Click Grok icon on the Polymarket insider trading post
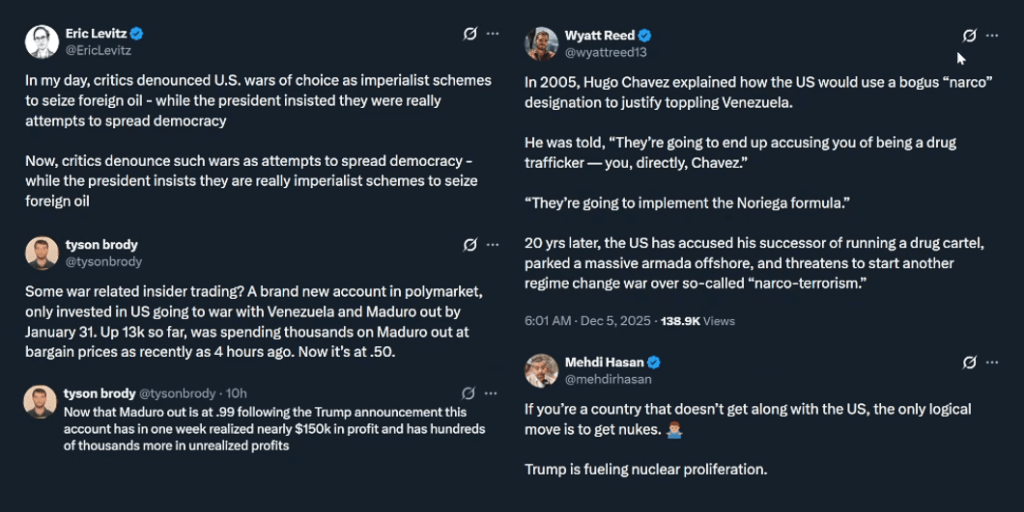1024x512 pixels. (x=471, y=245)
